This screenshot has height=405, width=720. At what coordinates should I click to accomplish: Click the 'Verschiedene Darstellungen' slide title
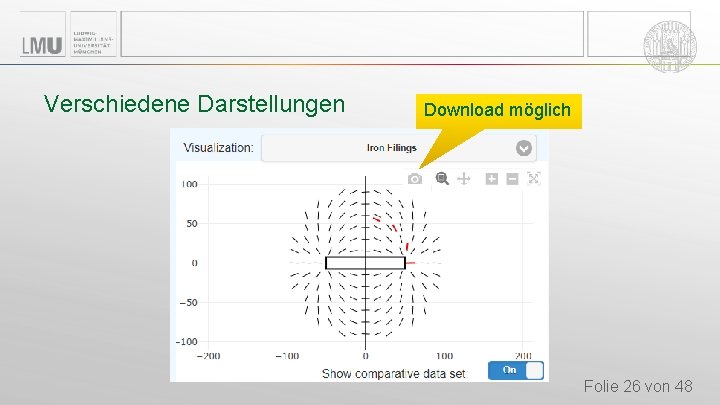(x=194, y=104)
